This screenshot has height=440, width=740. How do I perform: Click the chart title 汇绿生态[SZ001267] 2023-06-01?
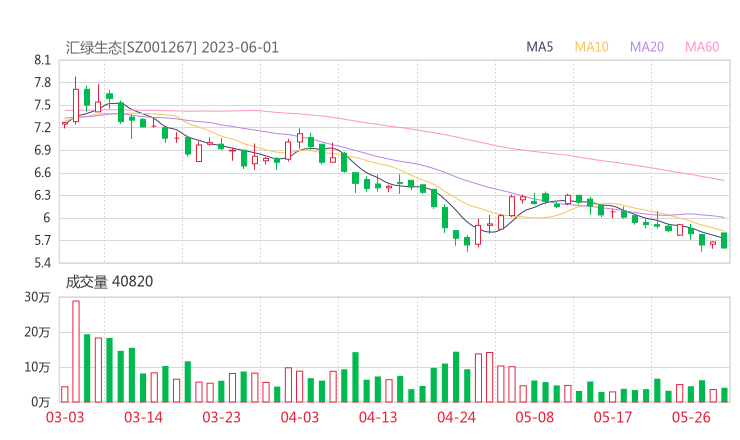click(x=172, y=48)
